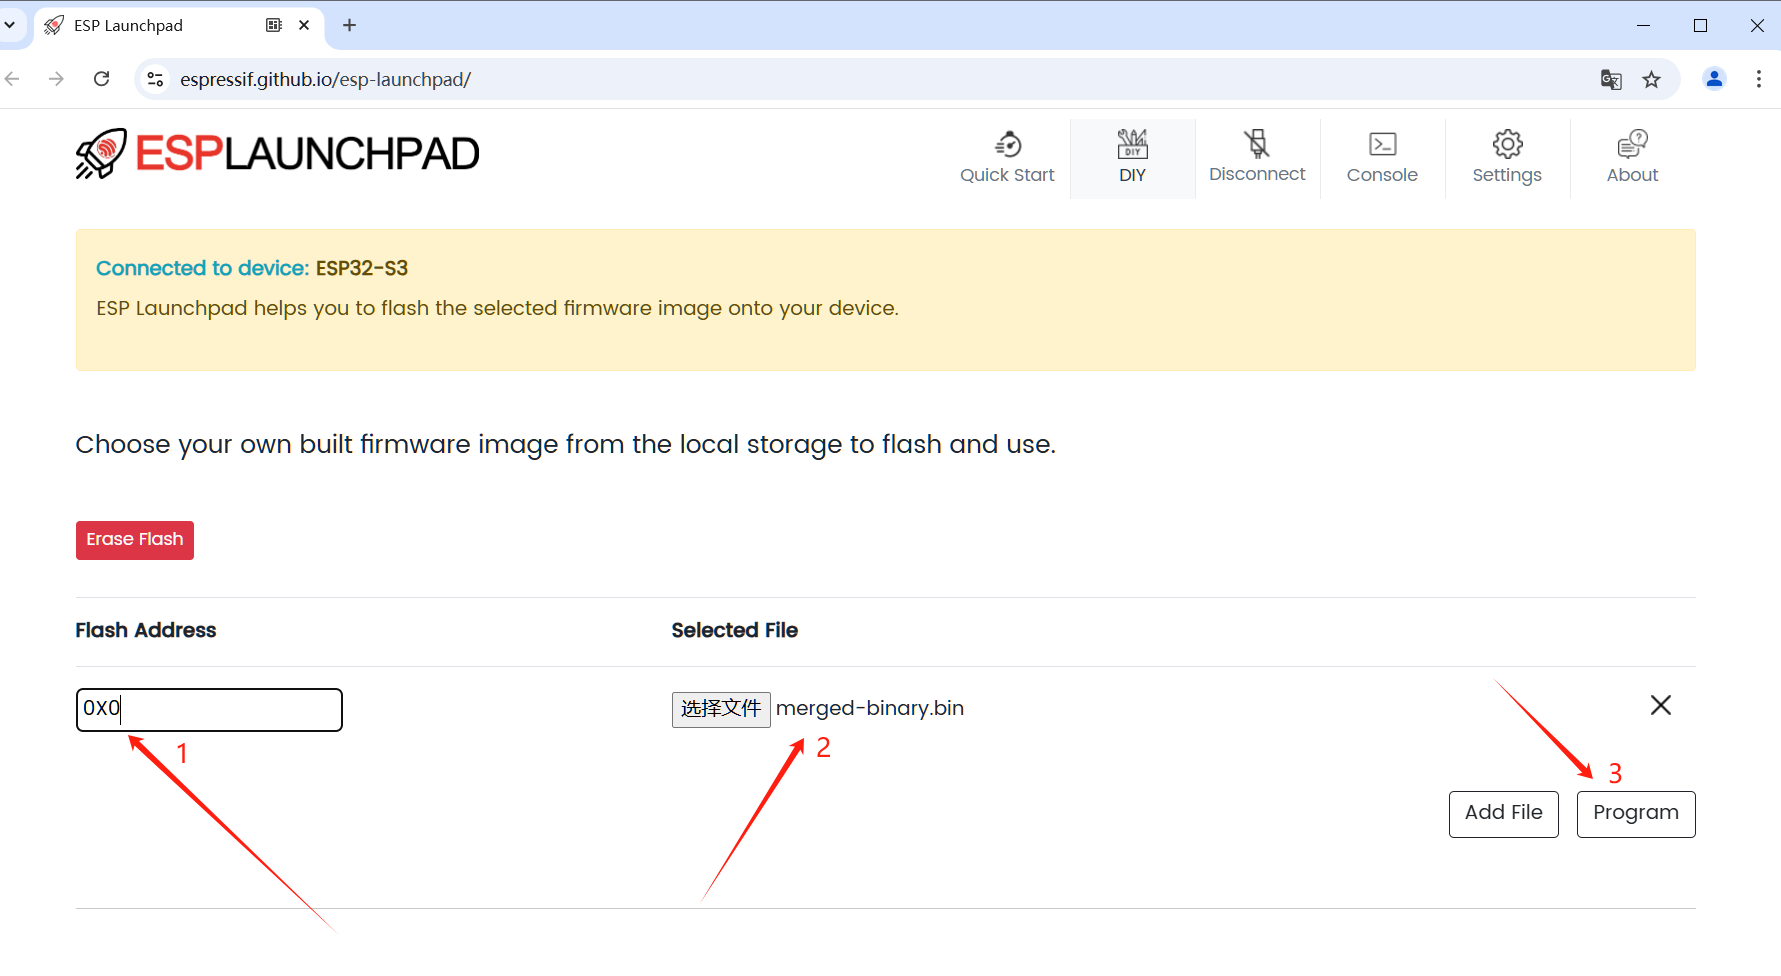The image size is (1781, 976).
Task: Click the Google Translate icon in address bar
Action: coord(1610,80)
